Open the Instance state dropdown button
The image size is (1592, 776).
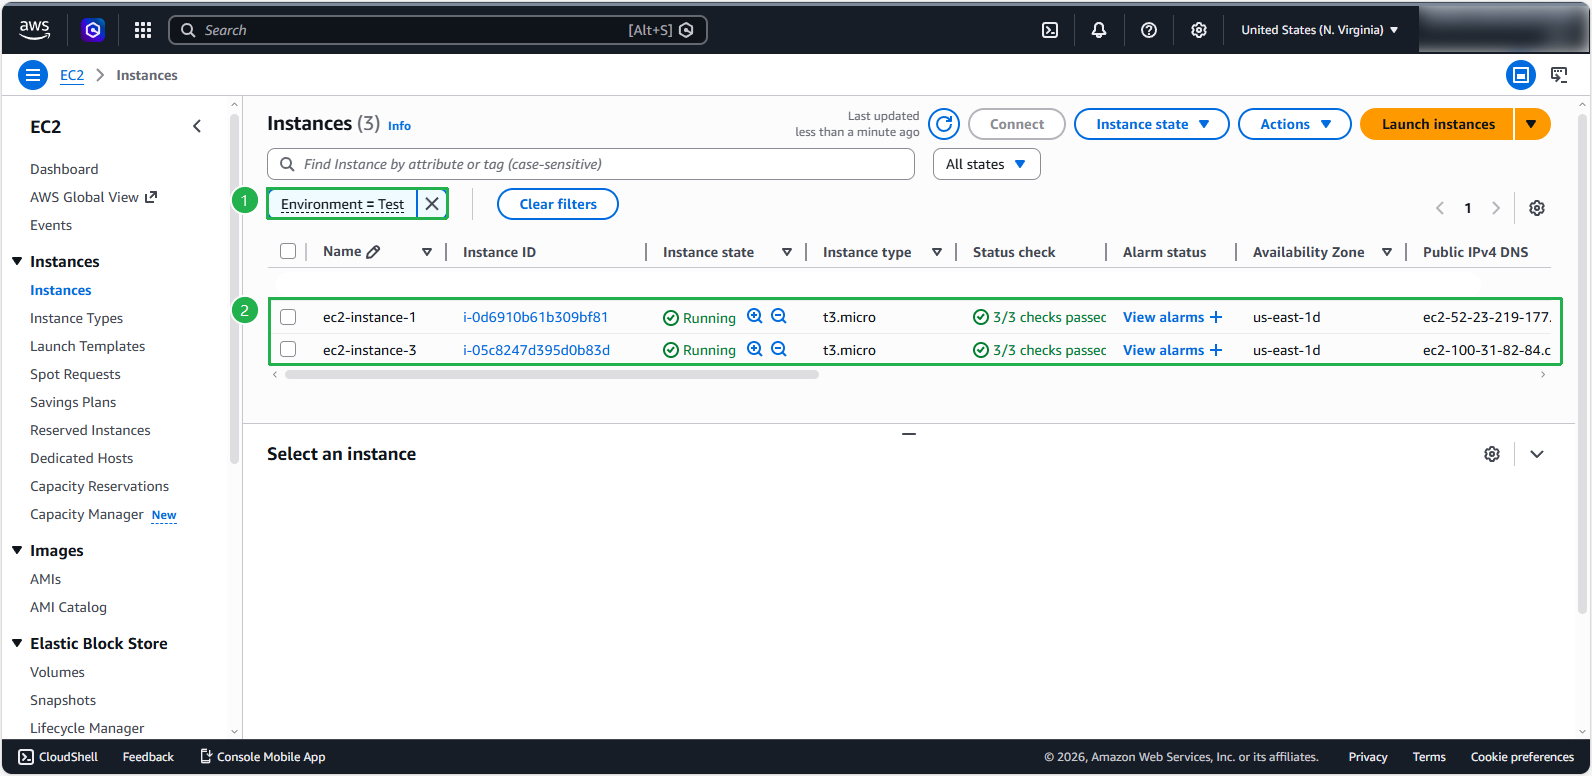click(1152, 124)
